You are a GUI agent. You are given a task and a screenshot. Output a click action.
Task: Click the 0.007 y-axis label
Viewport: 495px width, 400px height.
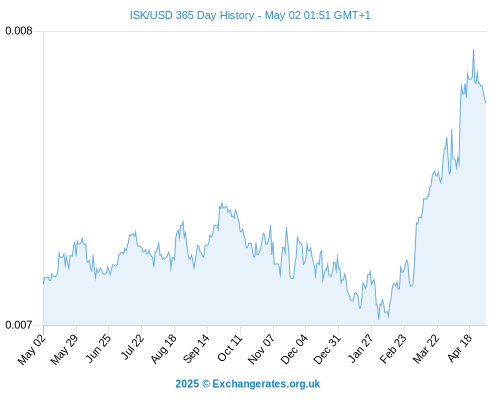[x=19, y=325]
